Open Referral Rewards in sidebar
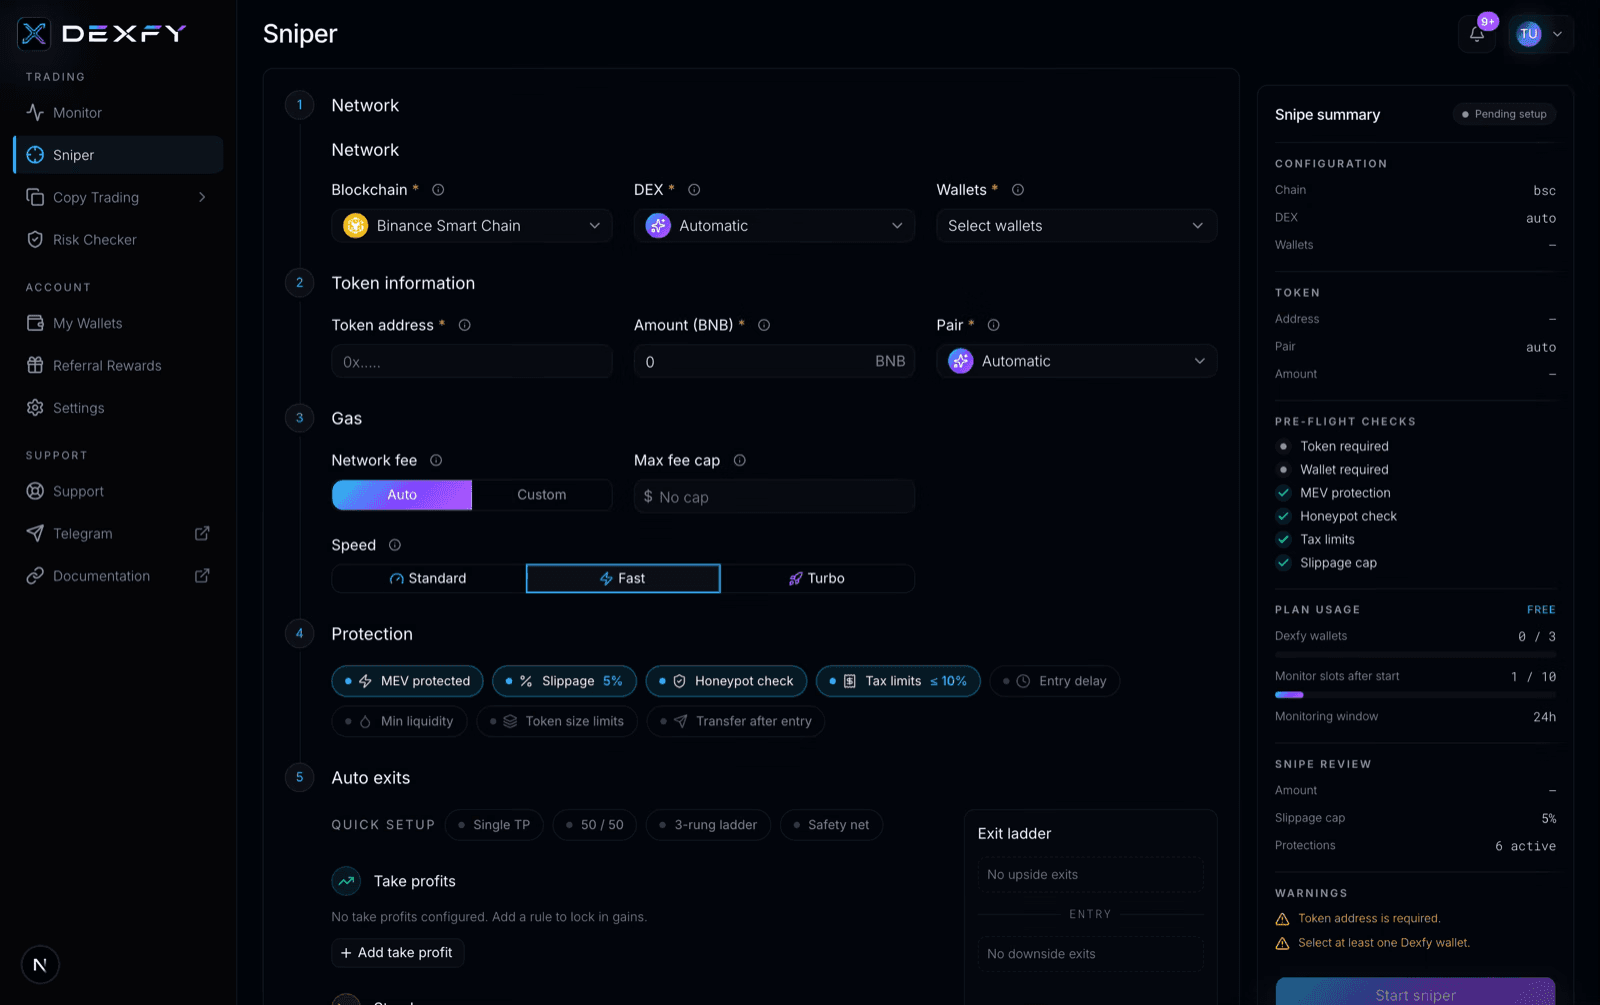The image size is (1600, 1005). pyautogui.click(x=119, y=366)
